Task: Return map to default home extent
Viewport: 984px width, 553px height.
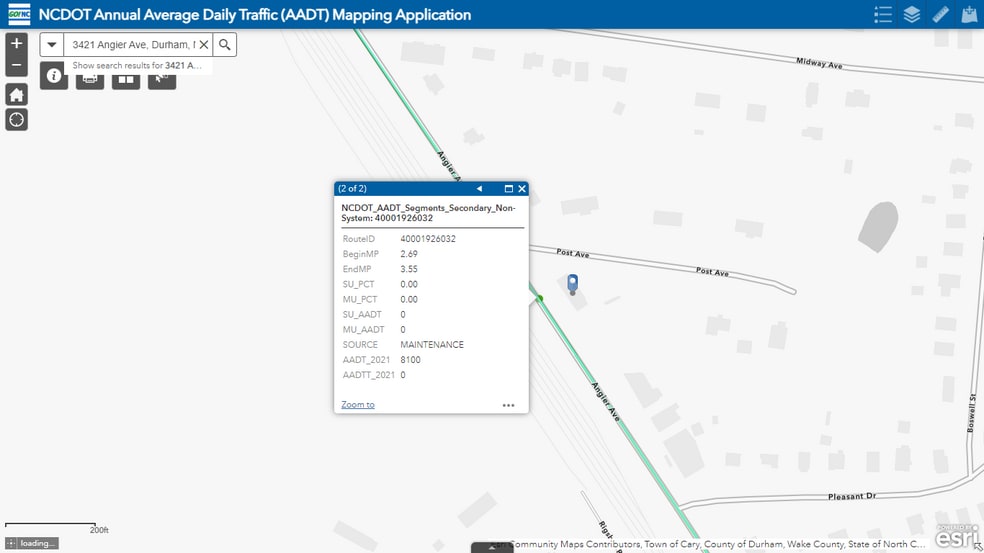Action: tap(16, 94)
